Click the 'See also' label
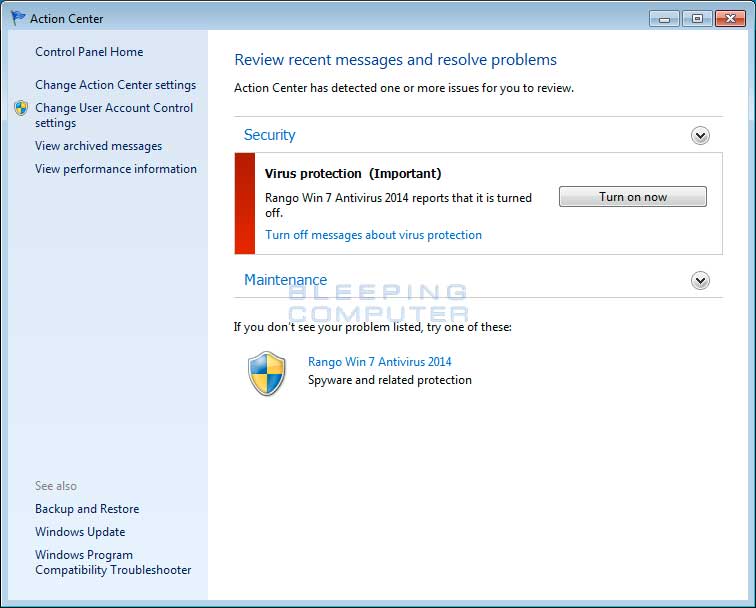 (x=56, y=486)
